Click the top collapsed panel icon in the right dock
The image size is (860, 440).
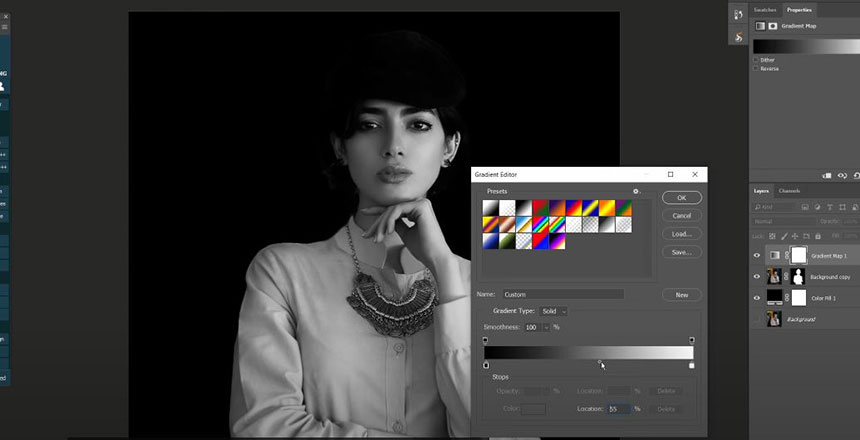pos(738,15)
